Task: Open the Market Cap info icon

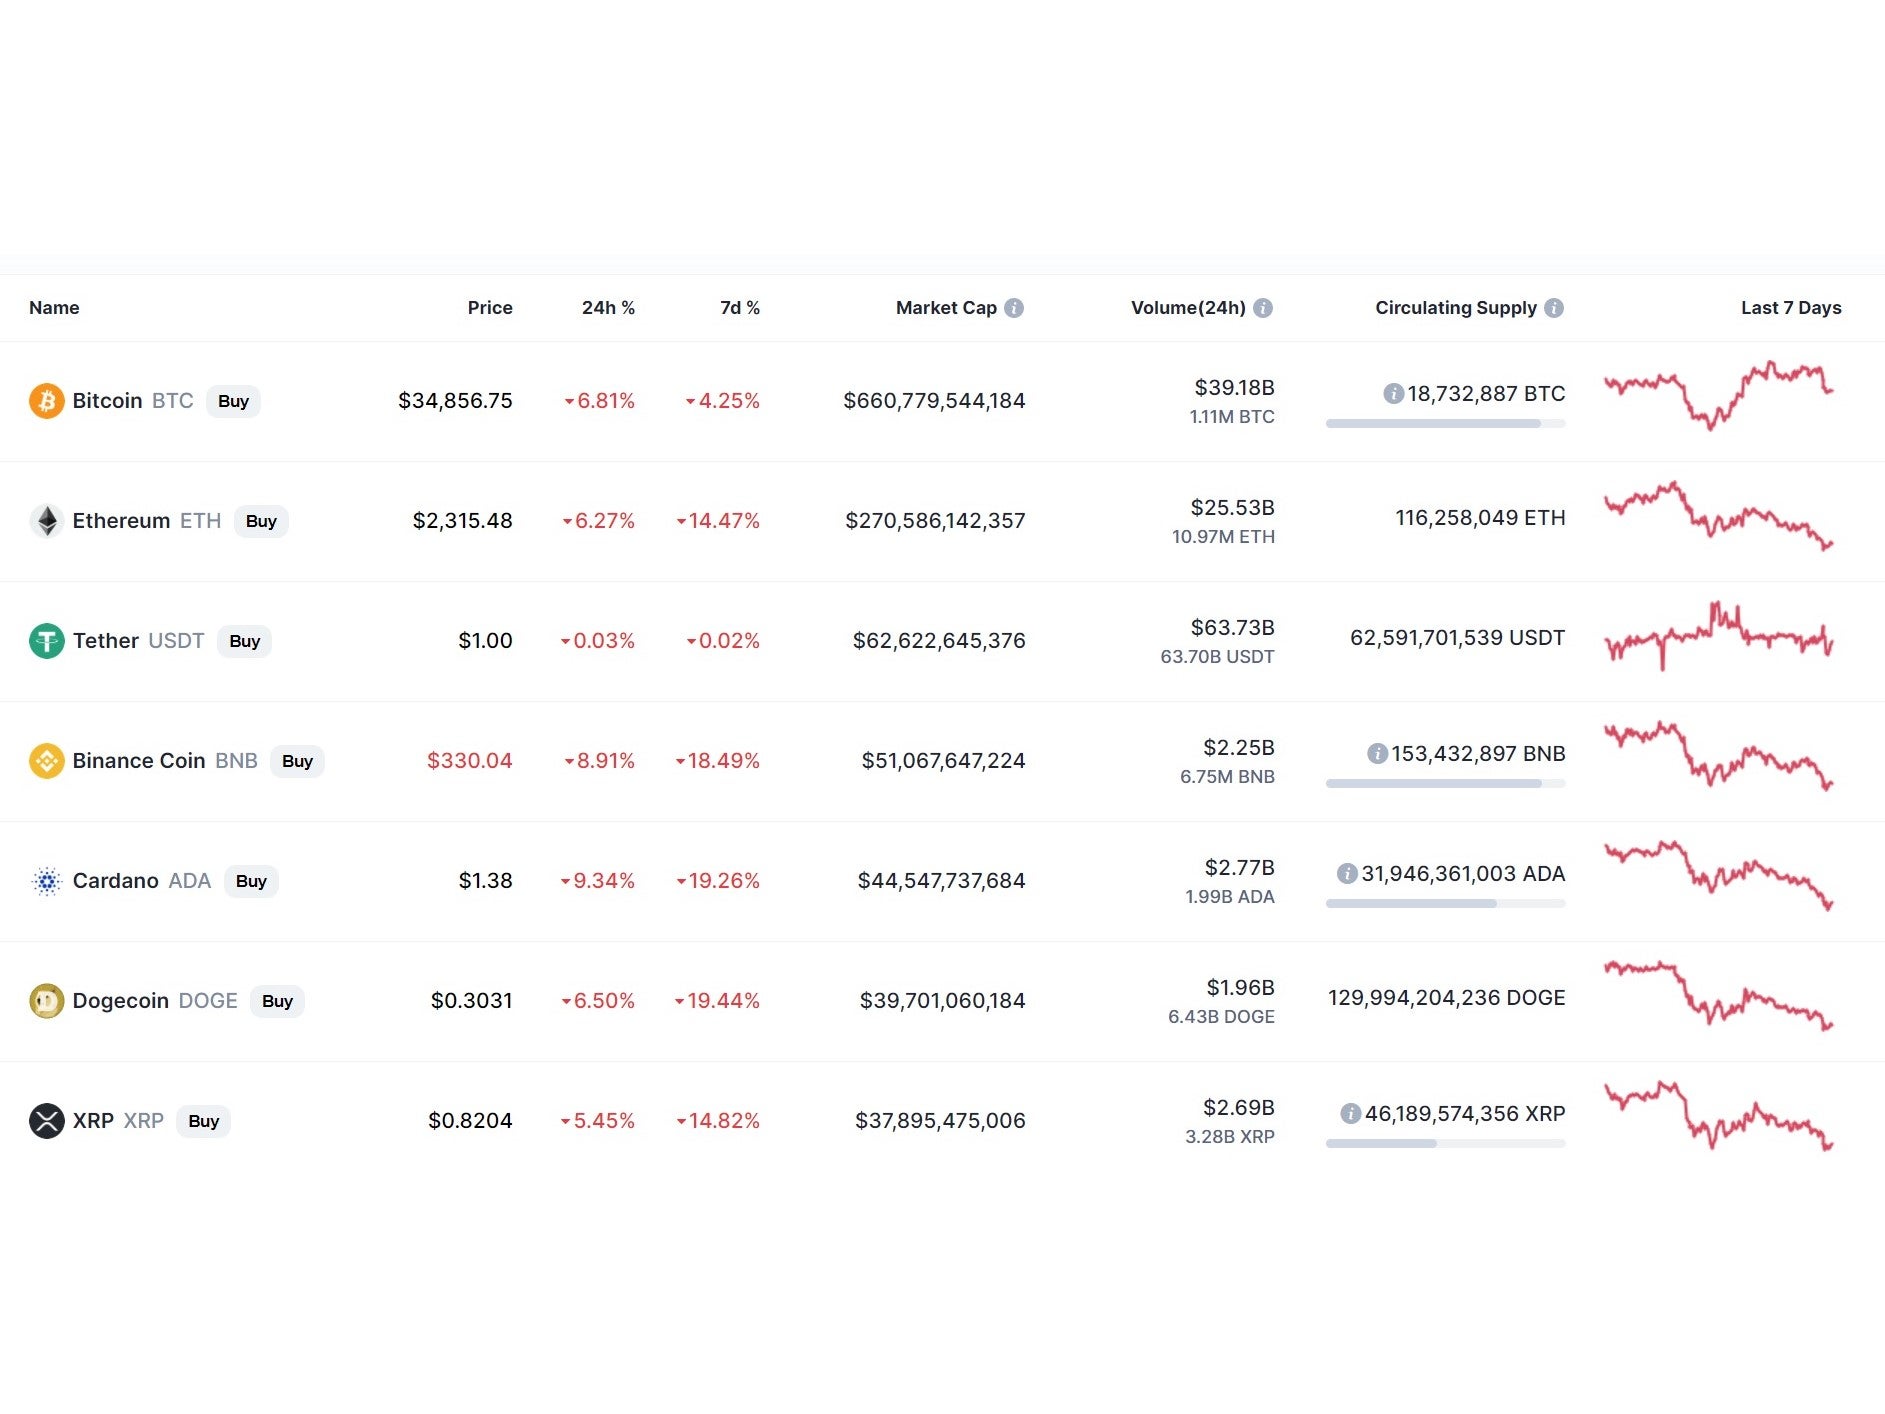Action: click(x=1014, y=308)
